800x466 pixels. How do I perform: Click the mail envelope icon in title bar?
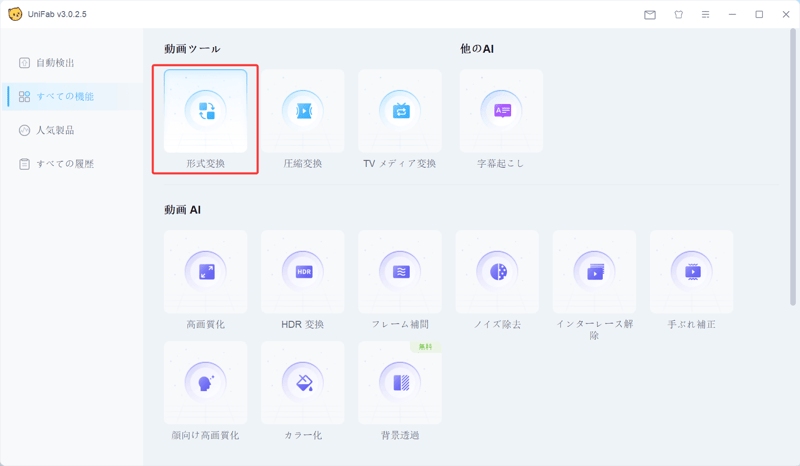(x=650, y=15)
